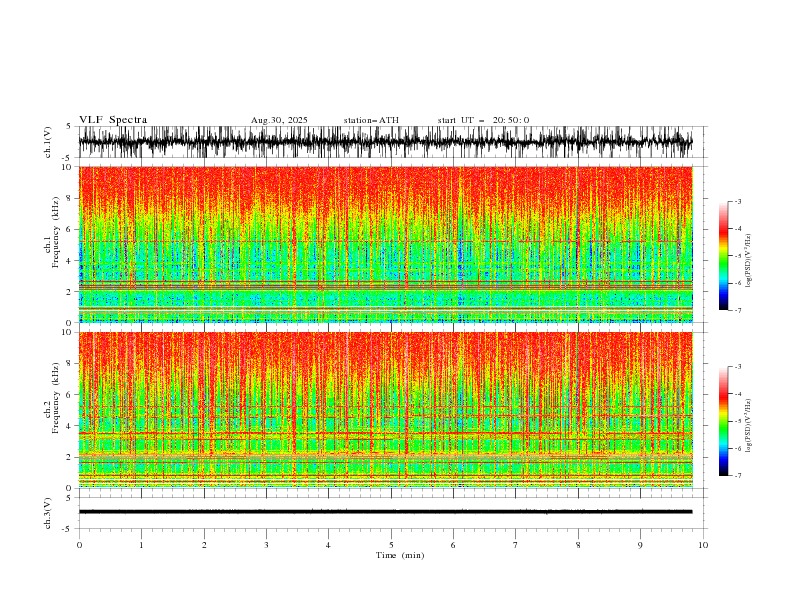Click the "-5" tick on ch.1(V) axis

(67, 158)
